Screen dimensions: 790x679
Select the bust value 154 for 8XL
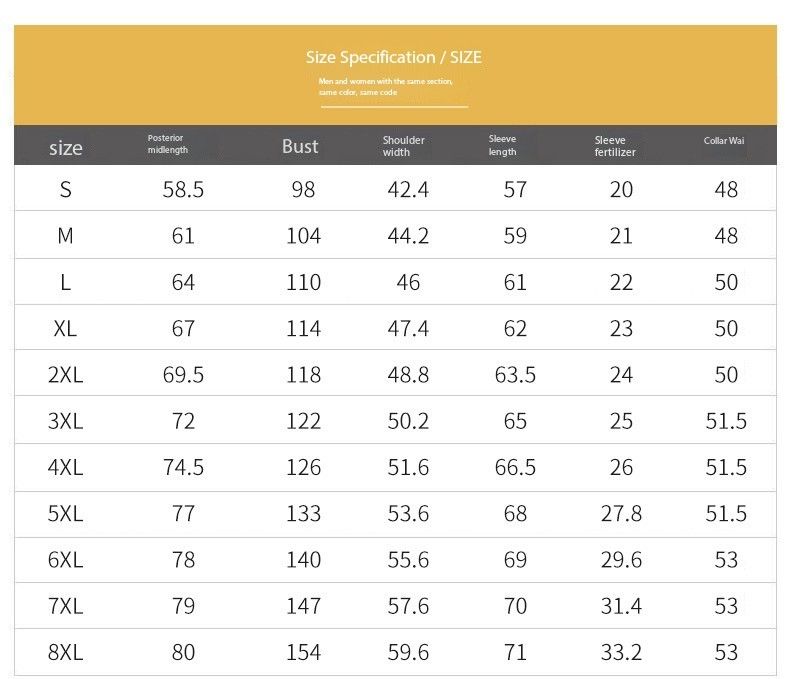click(x=303, y=652)
